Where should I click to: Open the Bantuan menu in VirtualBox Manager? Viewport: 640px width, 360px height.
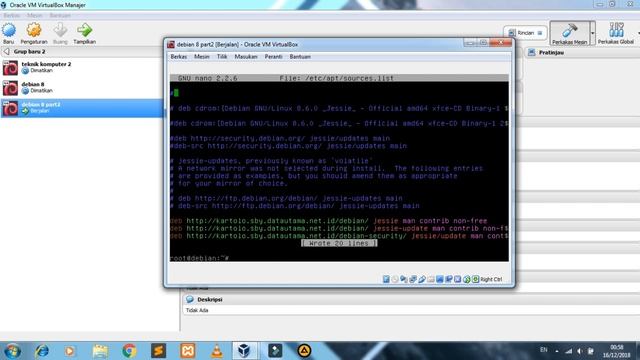click(60, 15)
